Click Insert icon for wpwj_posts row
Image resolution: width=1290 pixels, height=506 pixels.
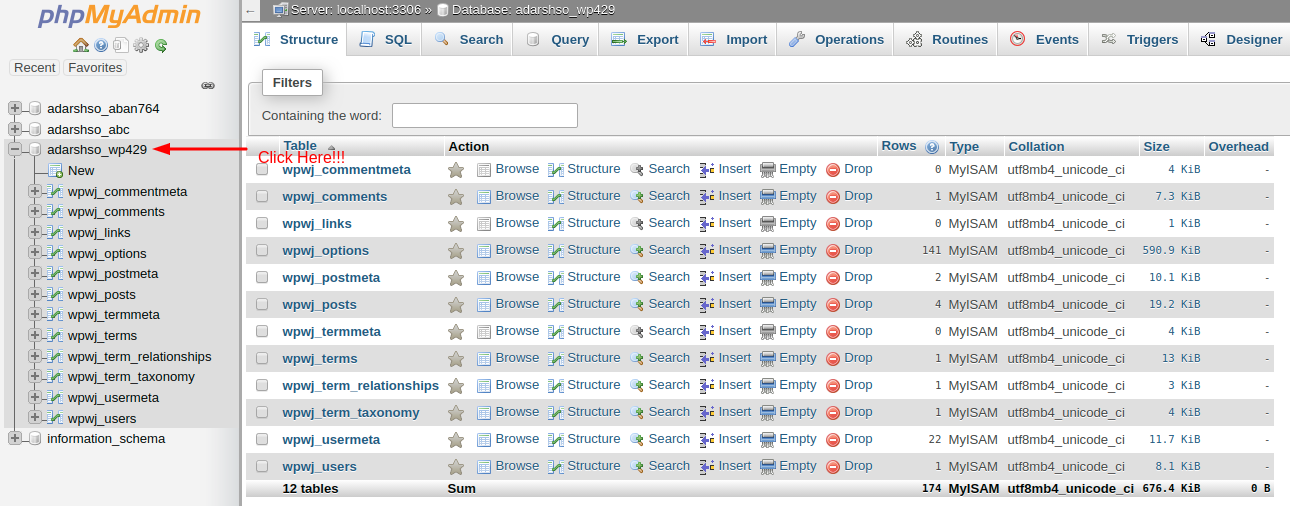point(707,305)
